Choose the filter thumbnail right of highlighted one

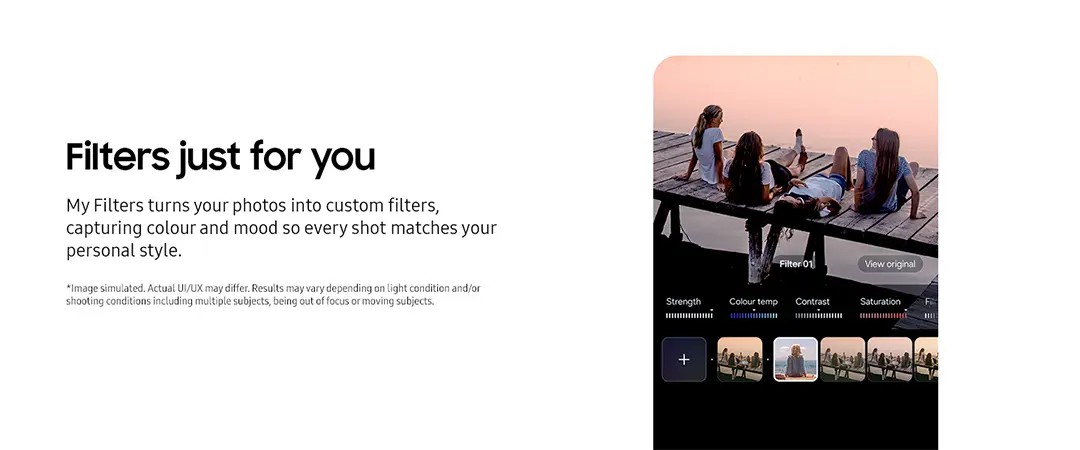[842, 359]
